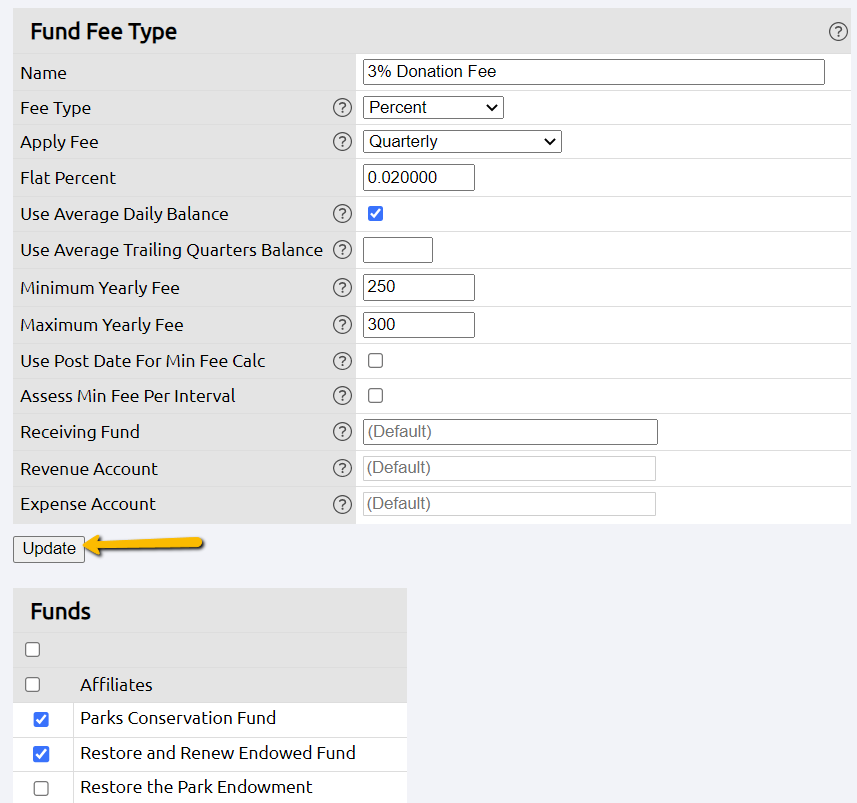
Task: Click the help icon in the Fund Fee Type header
Action: [838, 31]
